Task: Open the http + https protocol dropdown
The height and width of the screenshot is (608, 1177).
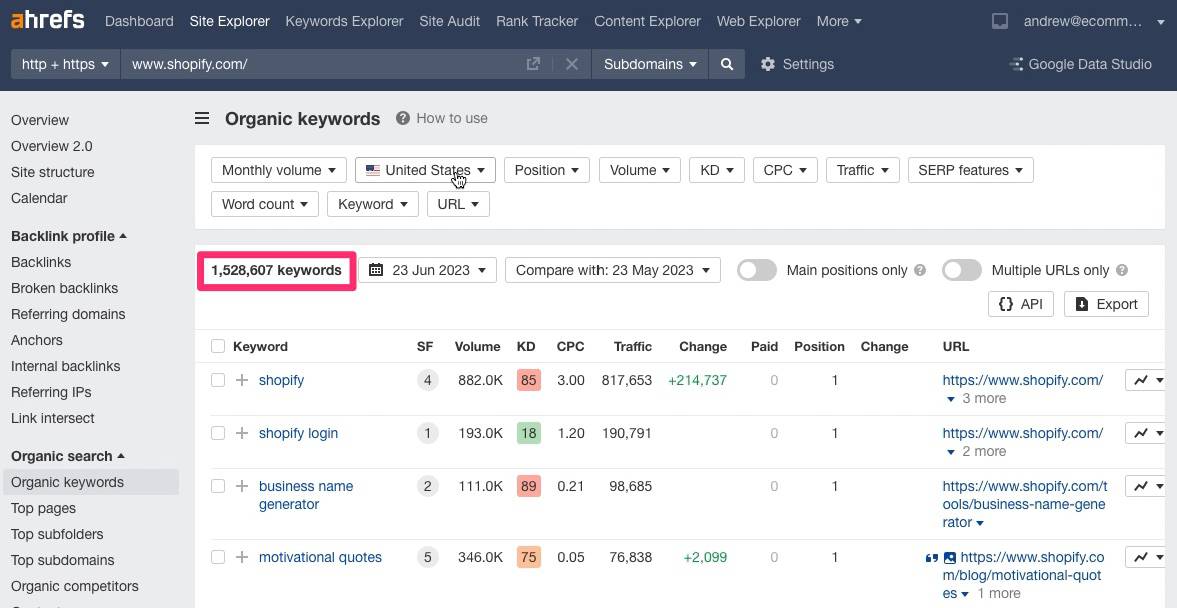Action: tap(65, 65)
